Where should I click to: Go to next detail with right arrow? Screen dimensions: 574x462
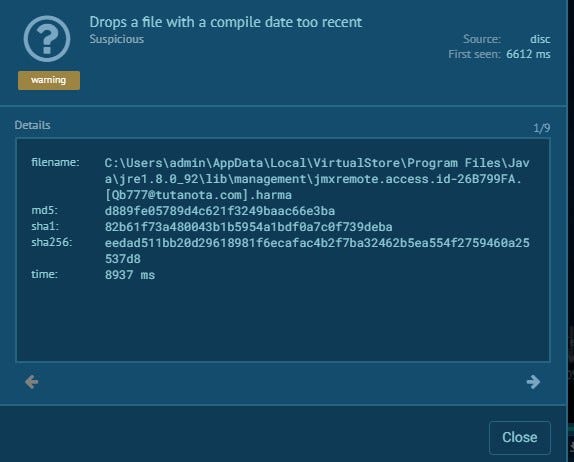(533, 382)
